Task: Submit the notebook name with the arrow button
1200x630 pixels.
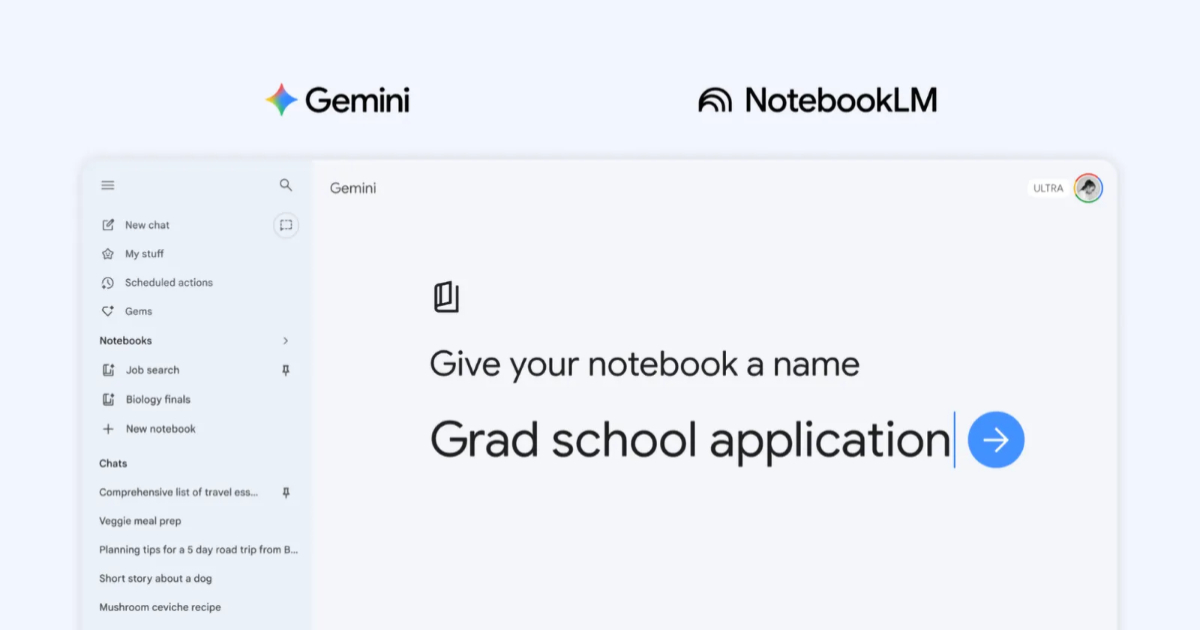Action: click(x=995, y=438)
